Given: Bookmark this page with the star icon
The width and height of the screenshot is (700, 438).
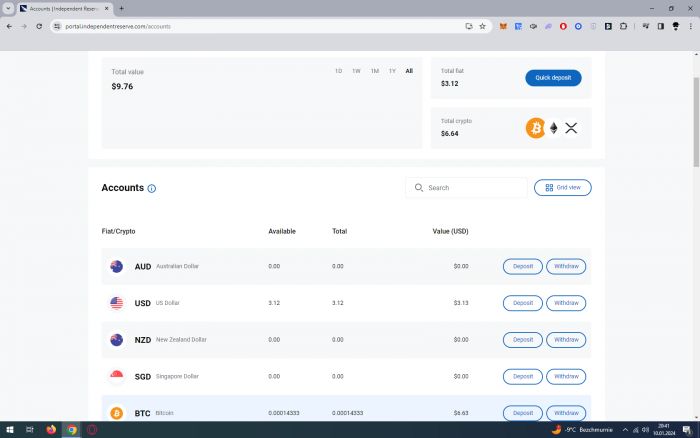Looking at the screenshot, I should point(482,26).
